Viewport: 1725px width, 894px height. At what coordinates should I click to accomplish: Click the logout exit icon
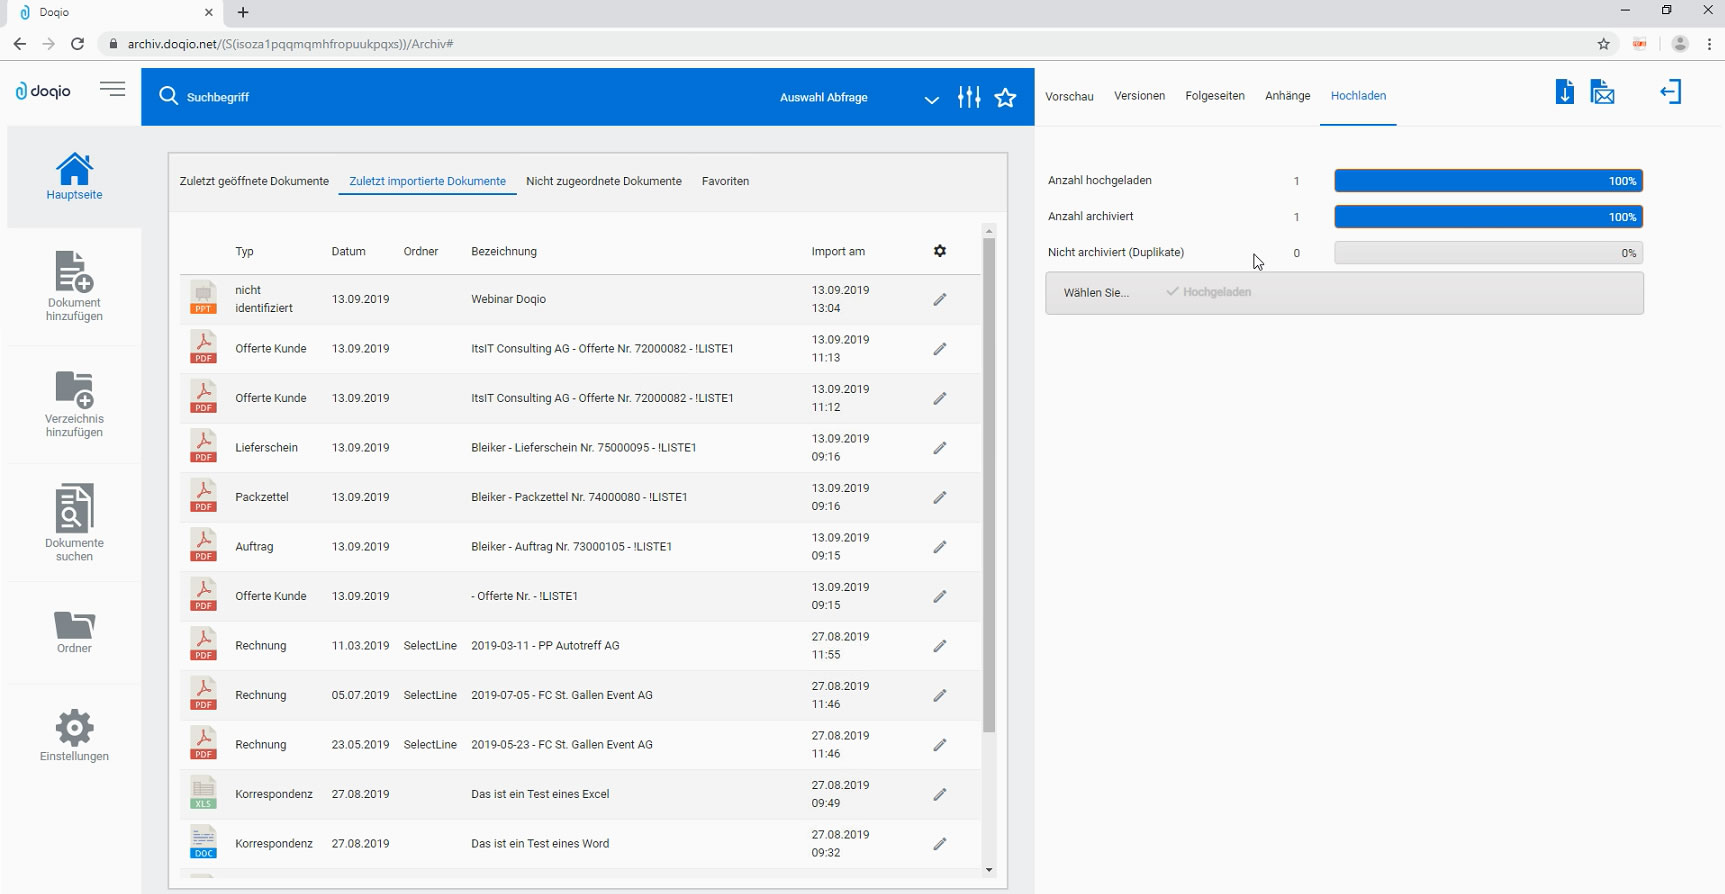click(1671, 92)
